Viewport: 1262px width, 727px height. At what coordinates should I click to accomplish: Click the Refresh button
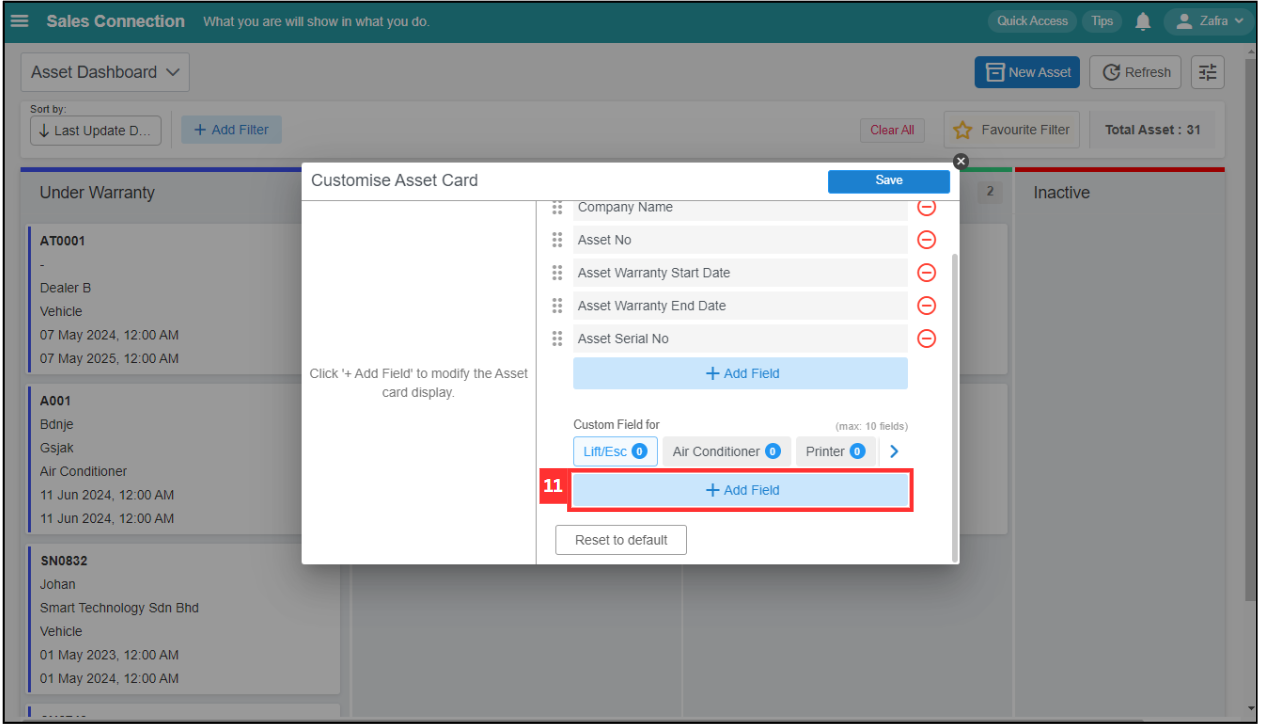(x=1136, y=72)
